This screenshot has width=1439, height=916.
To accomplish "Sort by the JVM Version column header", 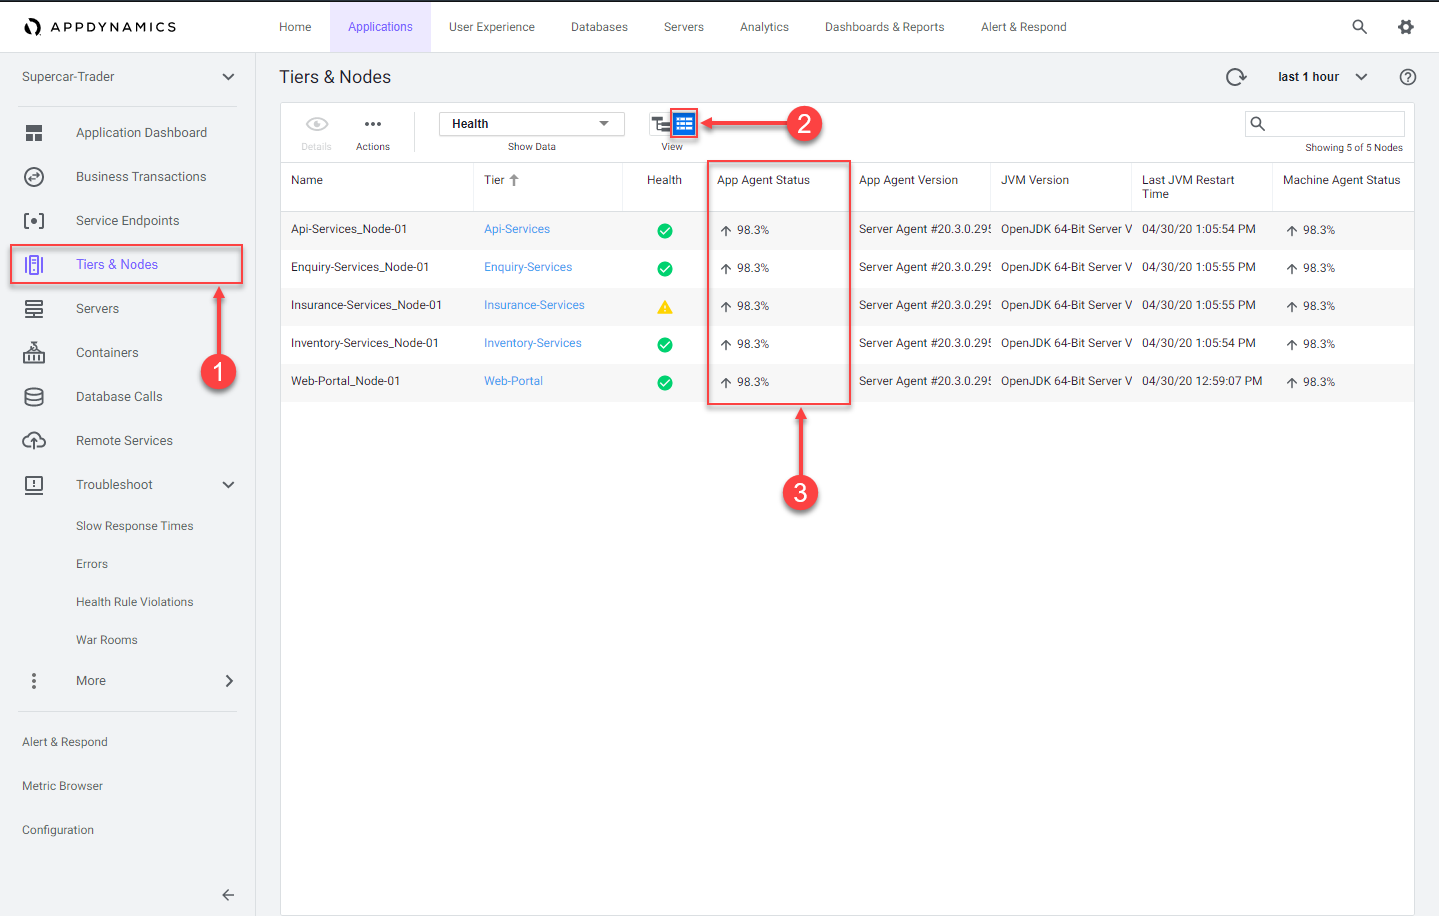I will [1035, 180].
